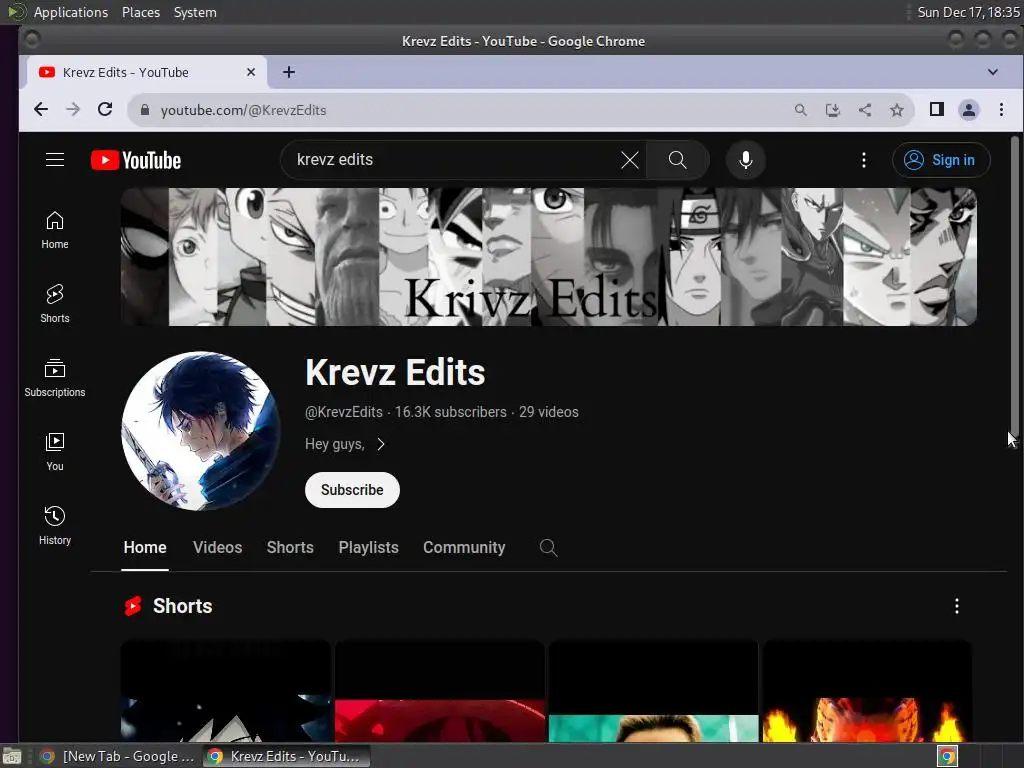Switch to the Playlists tab
Screen dimensions: 1024x768
click(x=368, y=547)
